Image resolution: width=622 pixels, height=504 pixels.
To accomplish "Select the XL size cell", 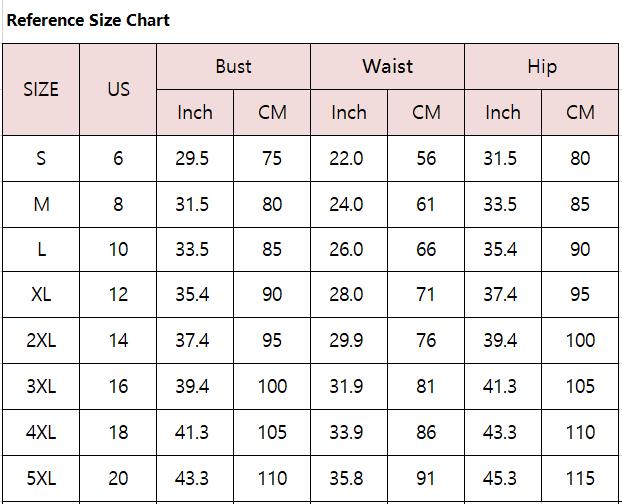I will tap(41, 294).
